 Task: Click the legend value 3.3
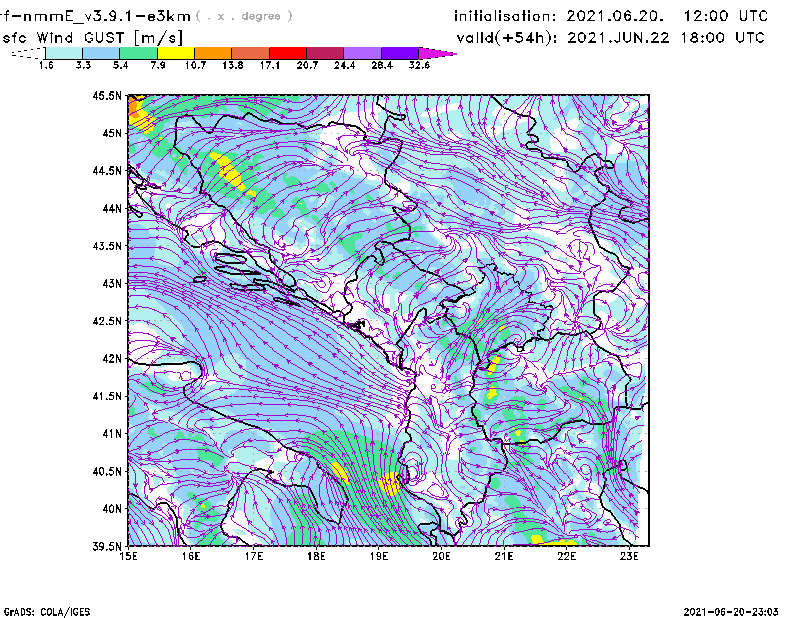point(83,65)
